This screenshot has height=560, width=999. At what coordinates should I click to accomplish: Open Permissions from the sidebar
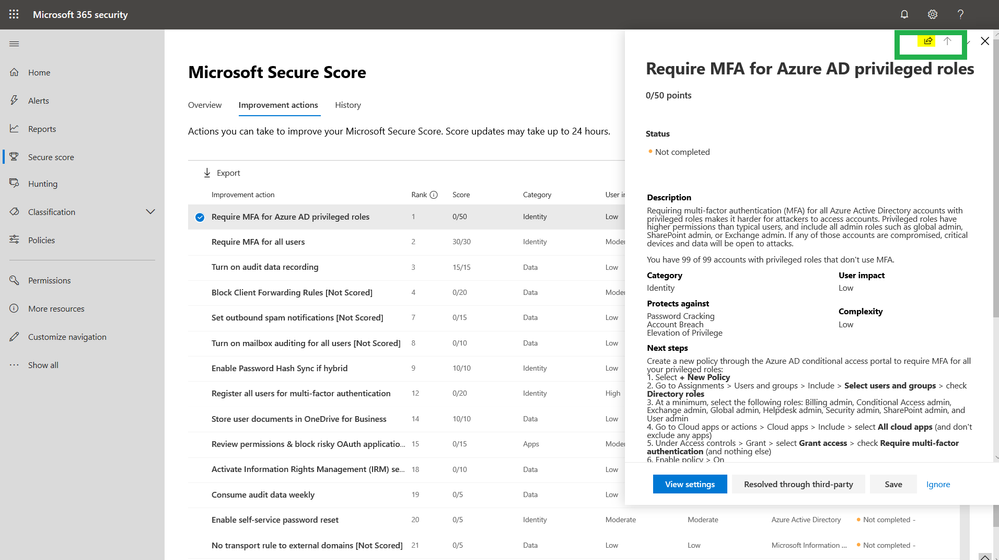[49, 280]
